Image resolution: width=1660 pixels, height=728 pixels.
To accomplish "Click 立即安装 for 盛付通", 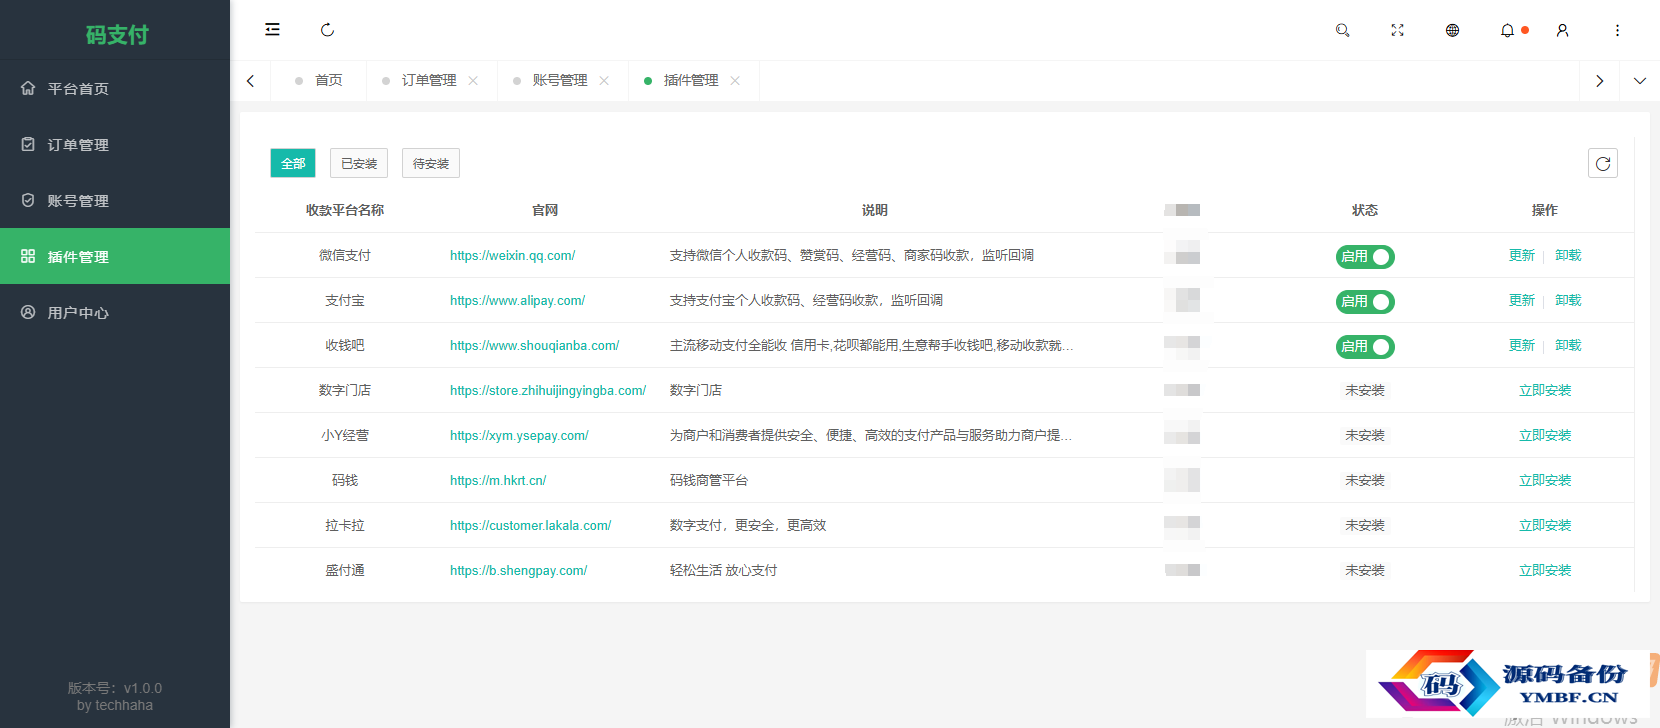I will coord(1545,570).
